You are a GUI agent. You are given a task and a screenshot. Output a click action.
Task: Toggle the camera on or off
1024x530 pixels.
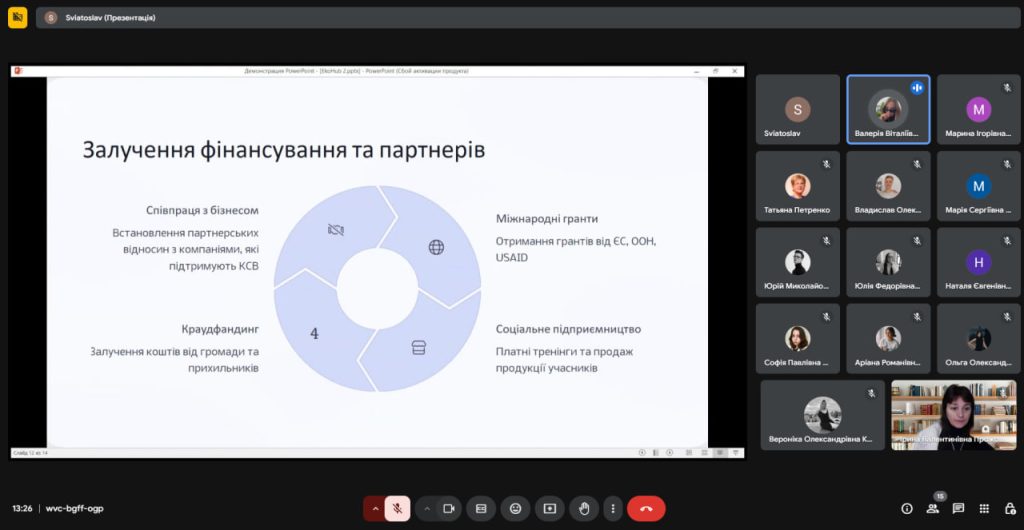coord(449,508)
